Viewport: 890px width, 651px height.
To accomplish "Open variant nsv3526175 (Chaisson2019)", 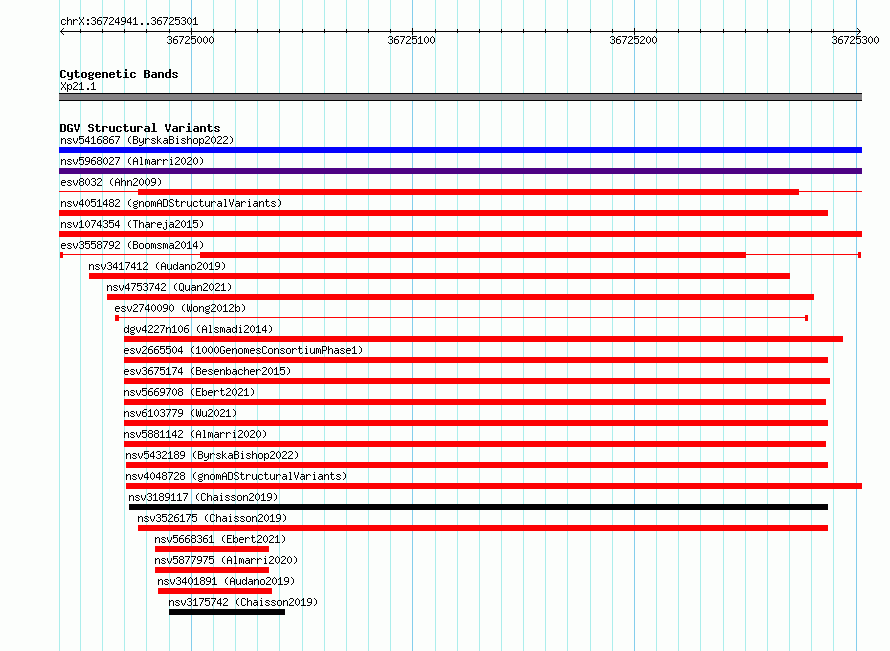I will point(212,518).
